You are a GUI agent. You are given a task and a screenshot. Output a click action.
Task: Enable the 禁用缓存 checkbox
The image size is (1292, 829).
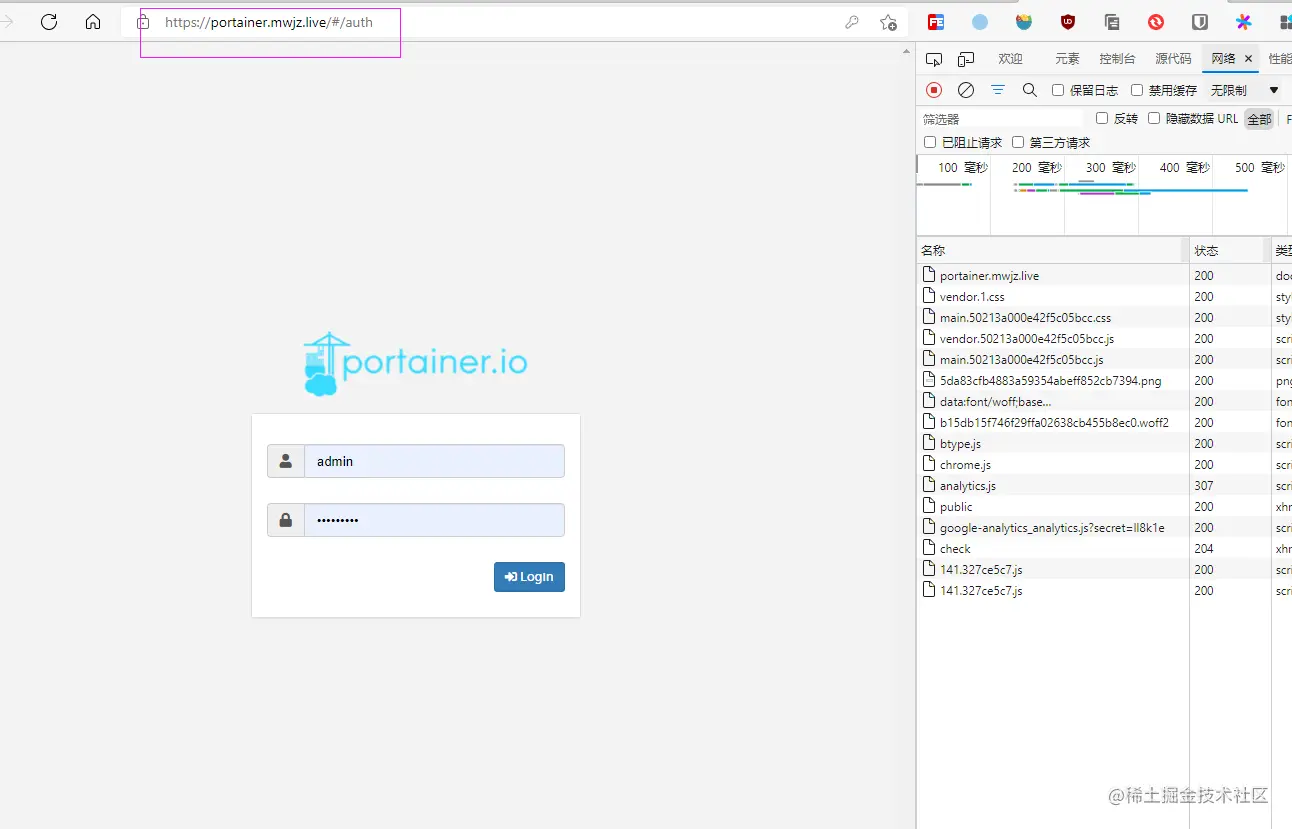click(x=1137, y=90)
